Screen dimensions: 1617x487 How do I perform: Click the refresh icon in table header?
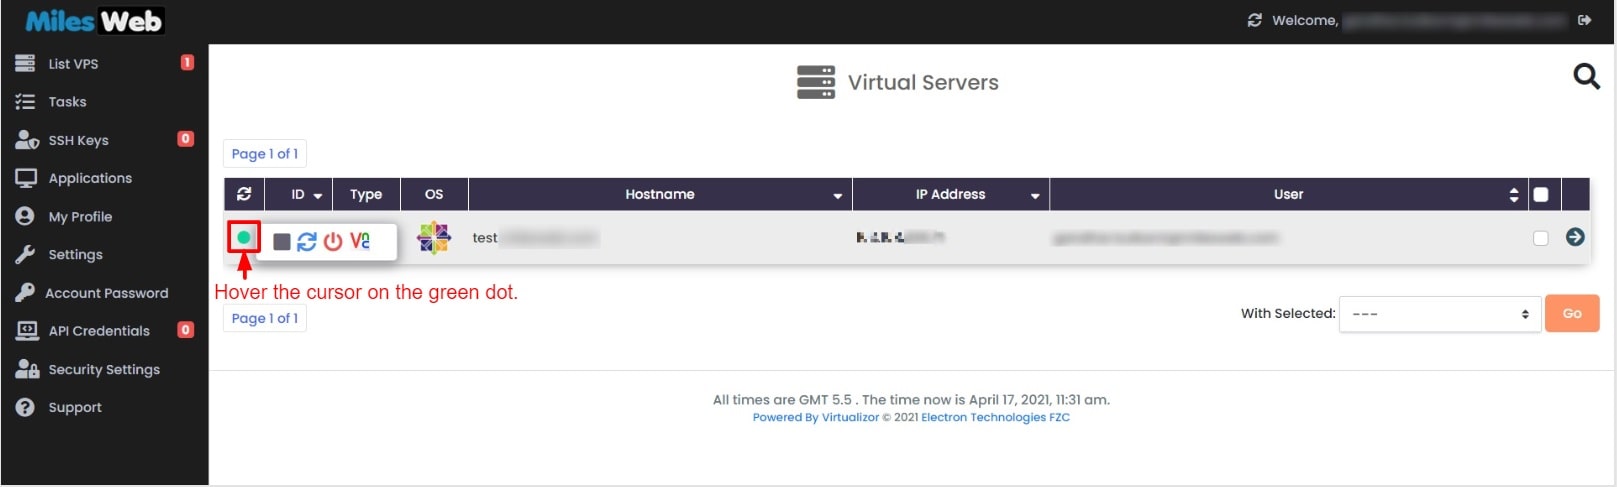coord(244,194)
